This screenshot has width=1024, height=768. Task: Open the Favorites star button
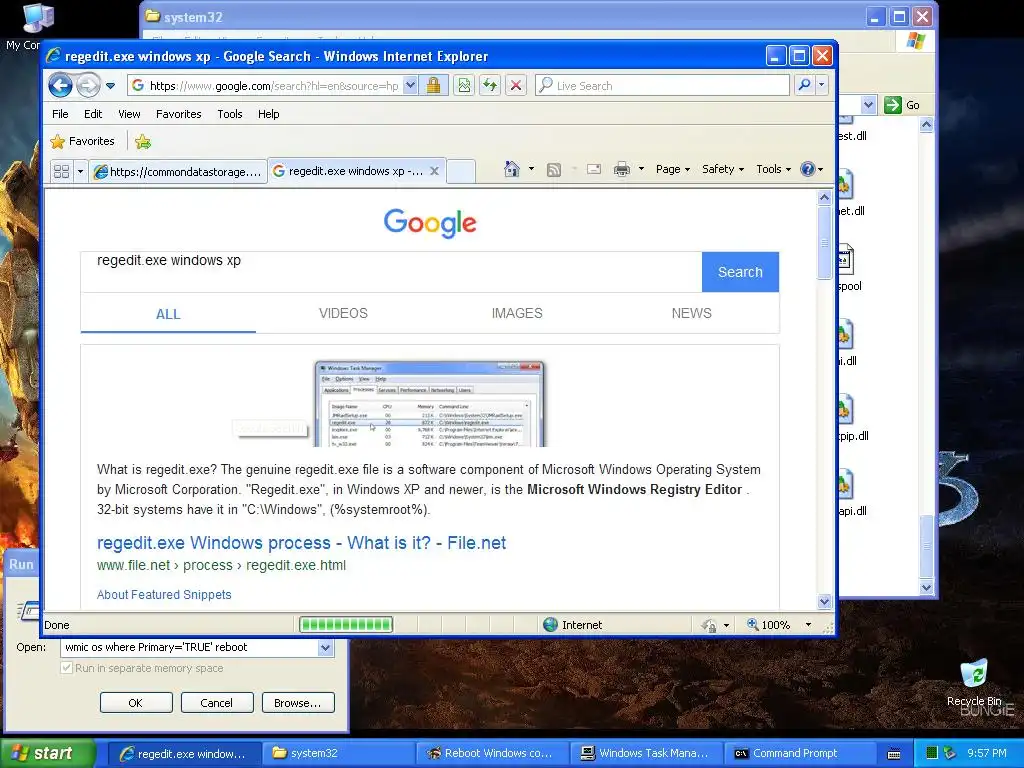(82, 141)
